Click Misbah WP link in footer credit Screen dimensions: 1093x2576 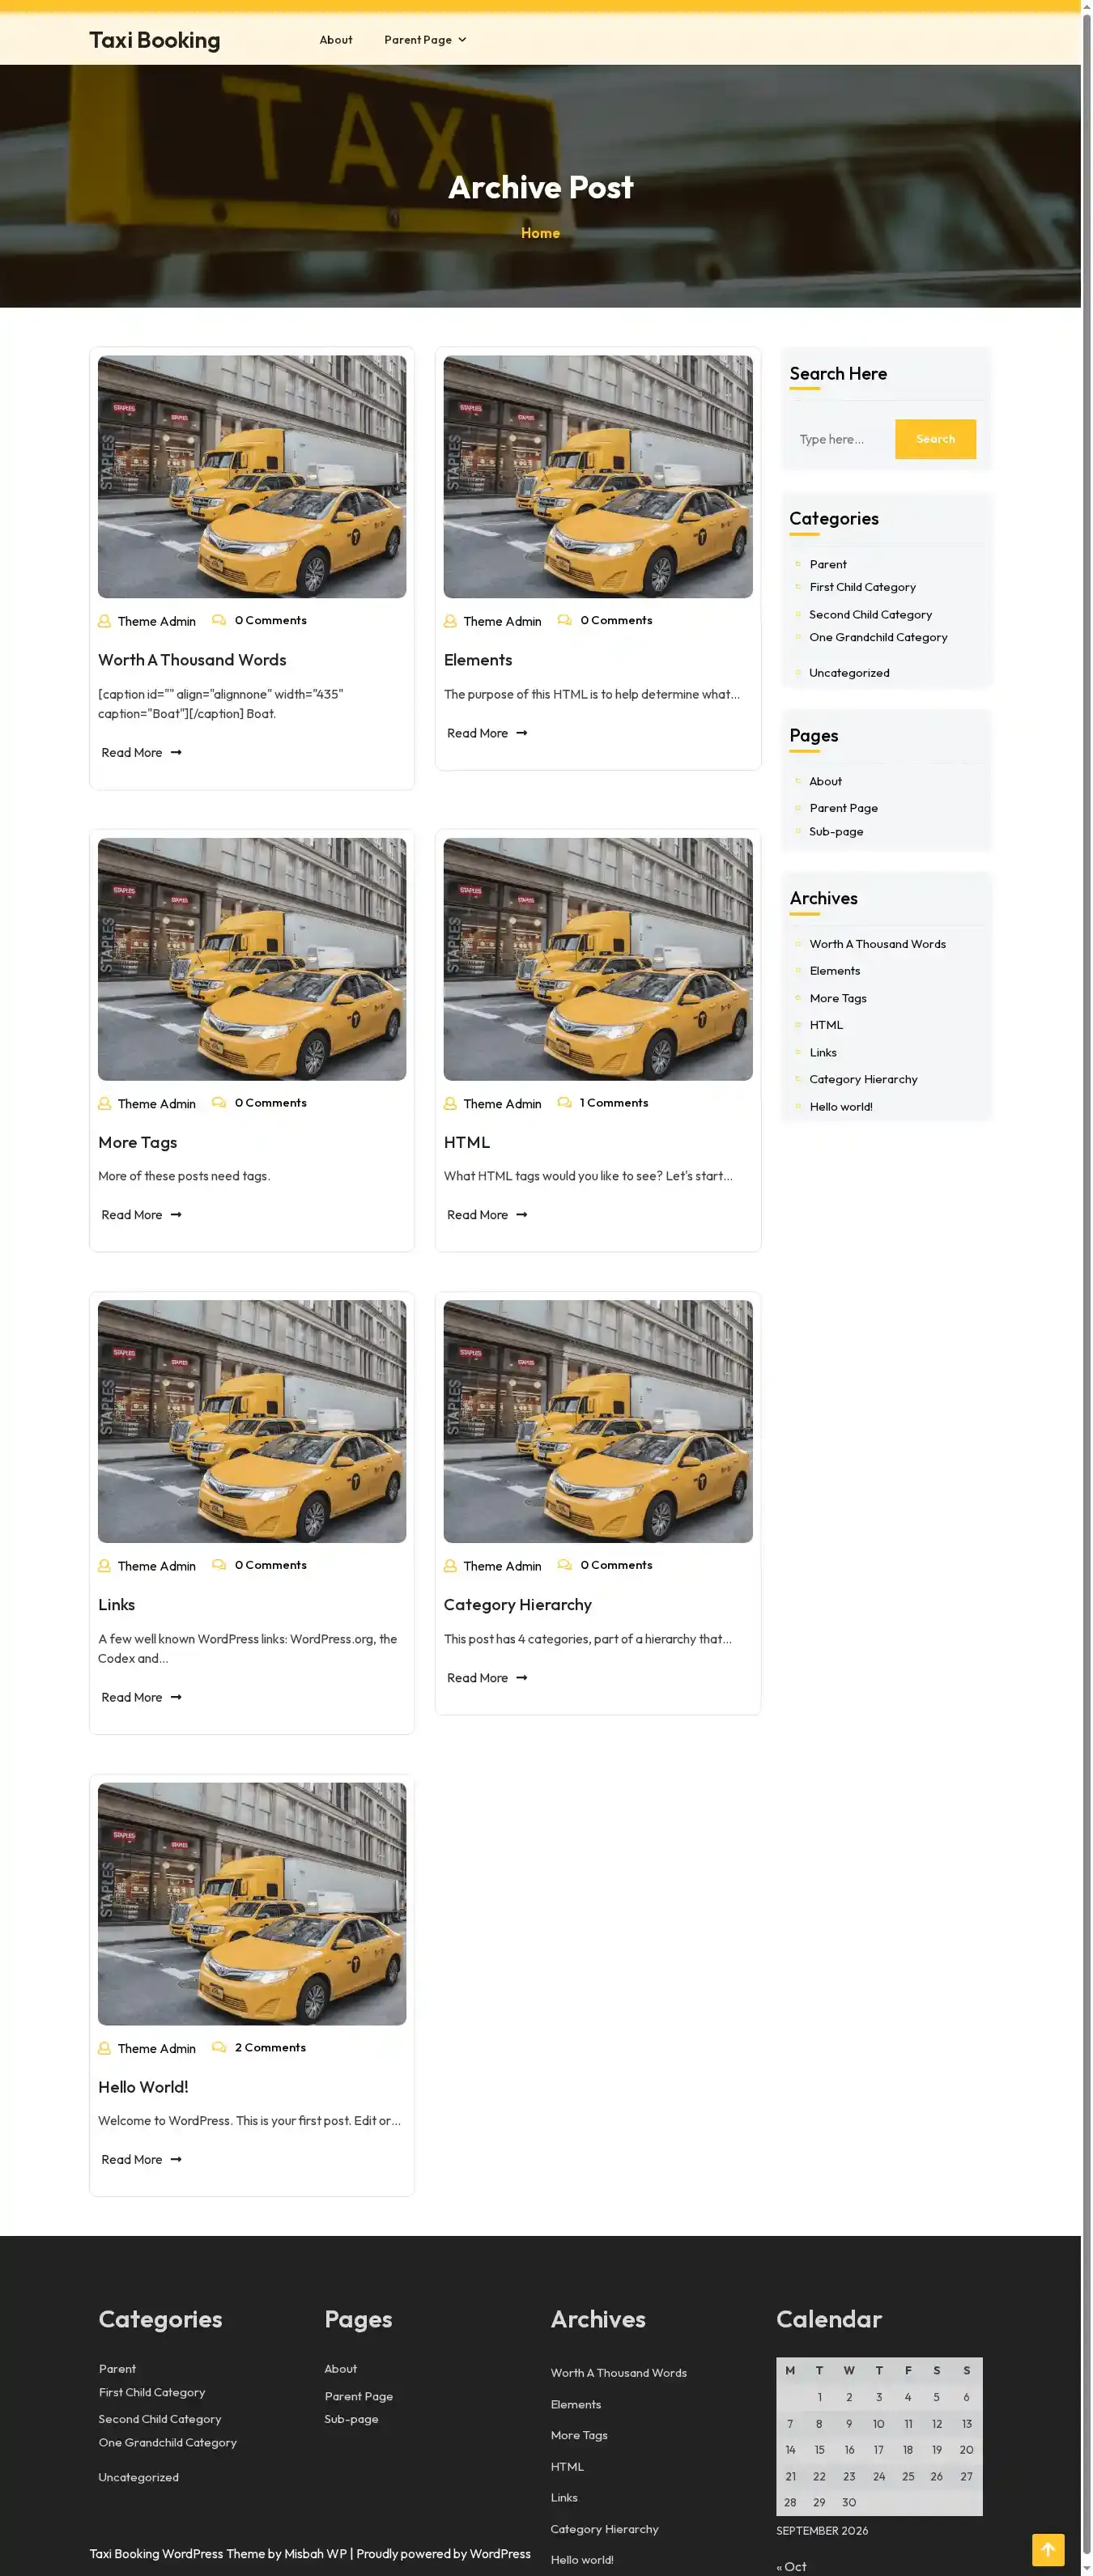pyautogui.click(x=315, y=2553)
